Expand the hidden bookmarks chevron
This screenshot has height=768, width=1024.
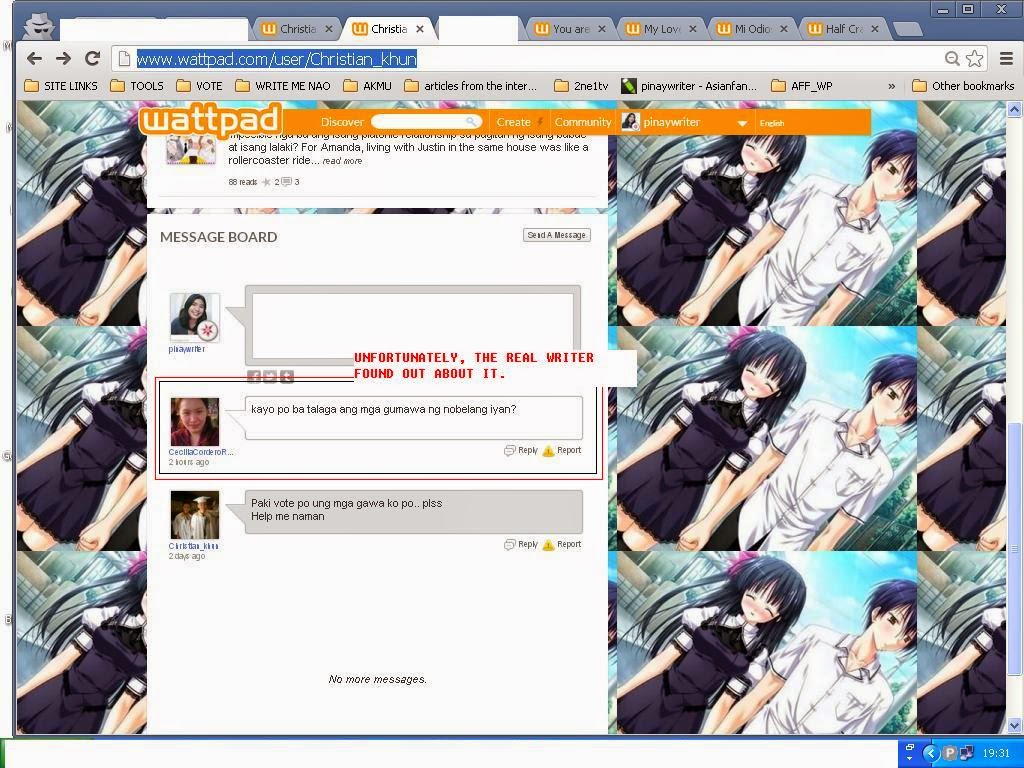click(891, 86)
